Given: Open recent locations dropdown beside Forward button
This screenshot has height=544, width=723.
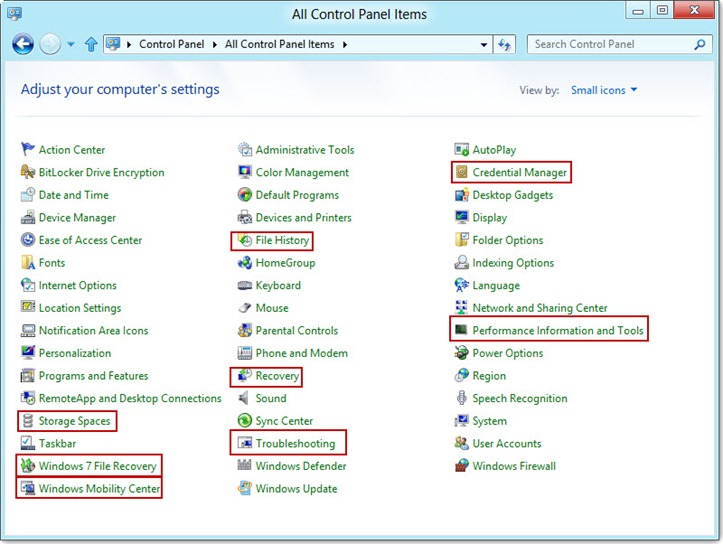Looking at the screenshot, I should 71,44.
